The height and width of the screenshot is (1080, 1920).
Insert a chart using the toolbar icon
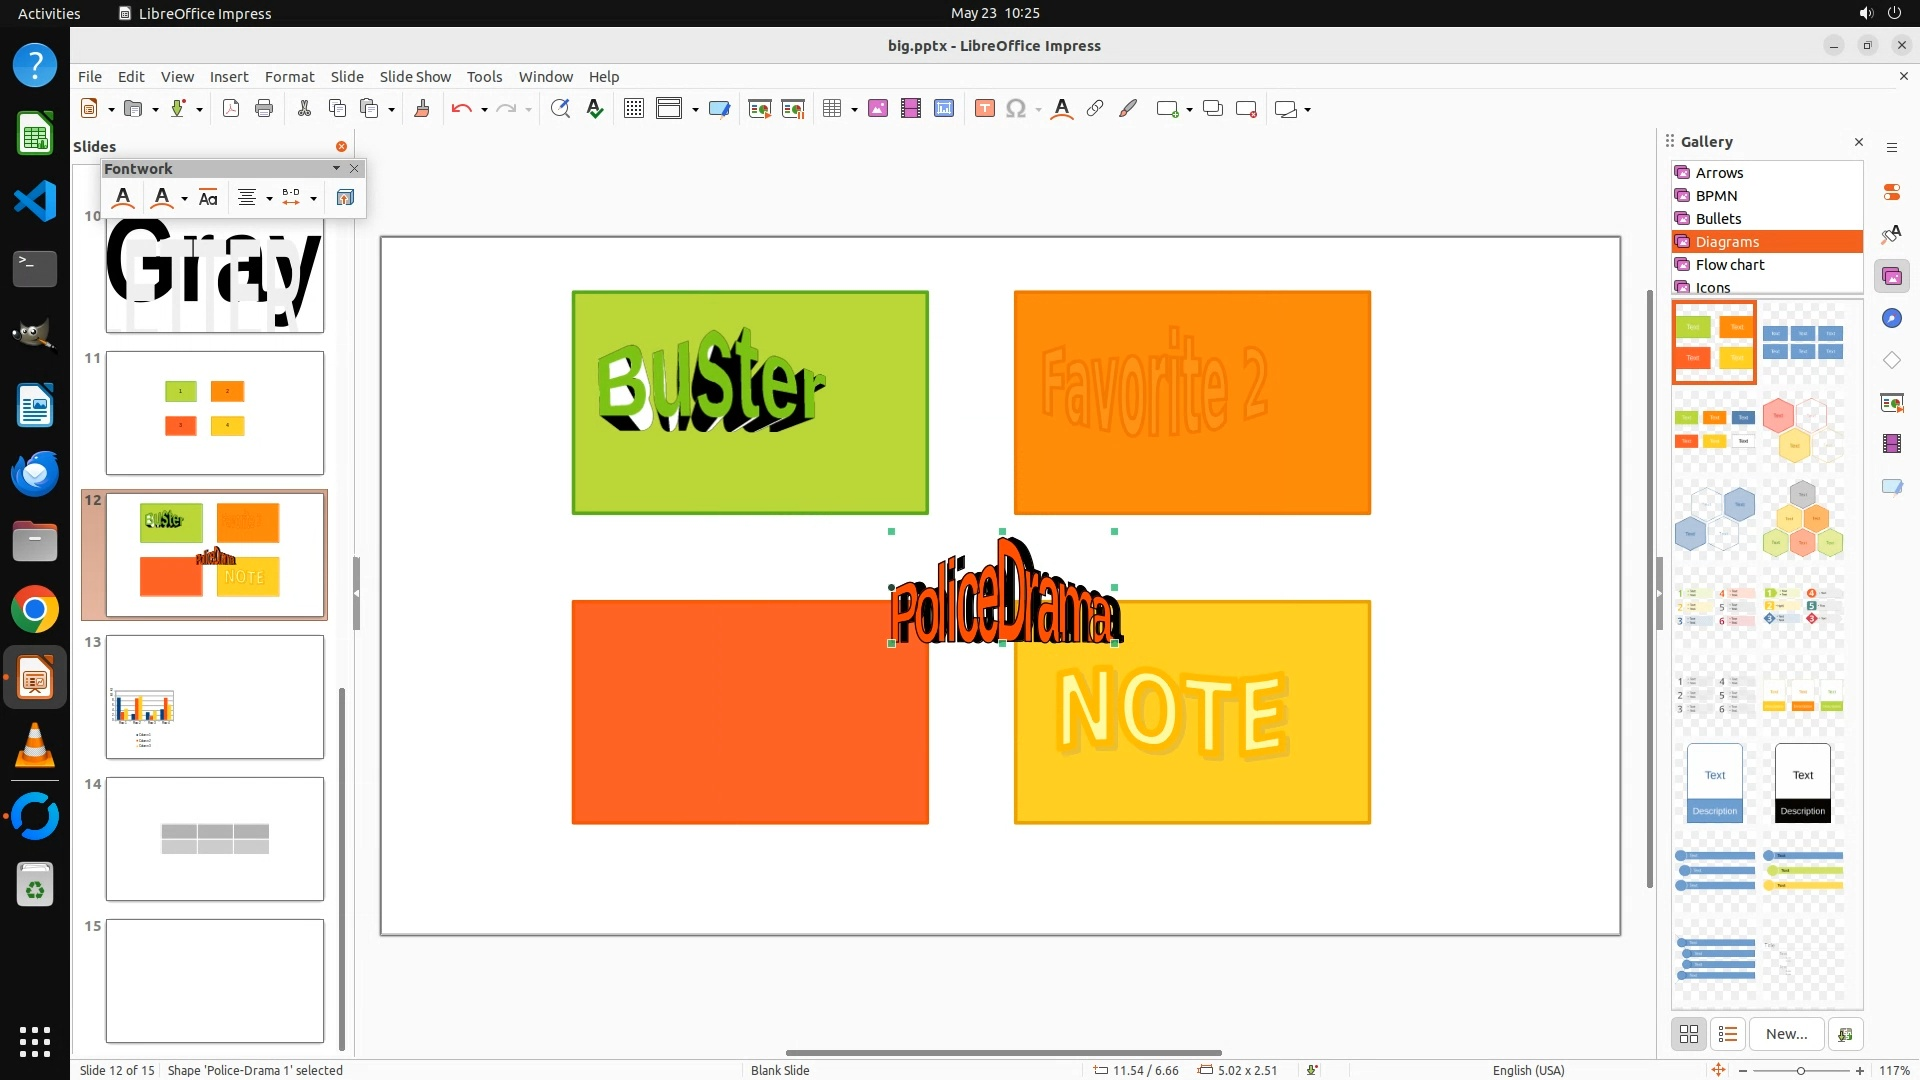point(944,109)
